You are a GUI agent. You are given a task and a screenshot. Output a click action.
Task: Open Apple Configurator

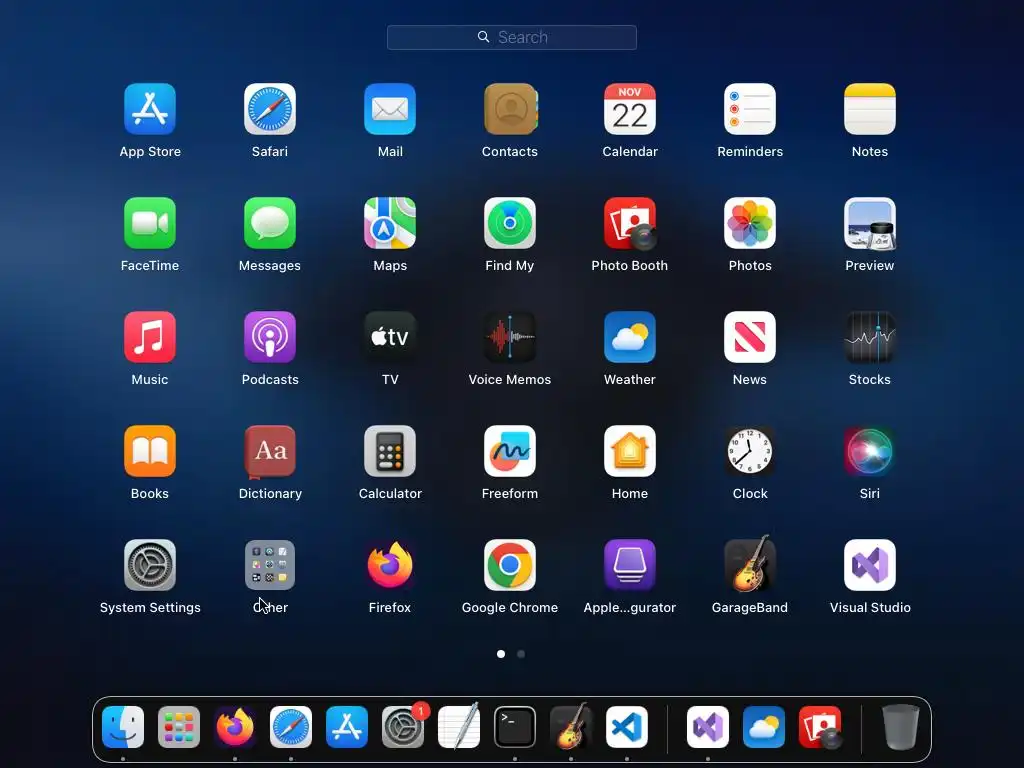click(630, 565)
